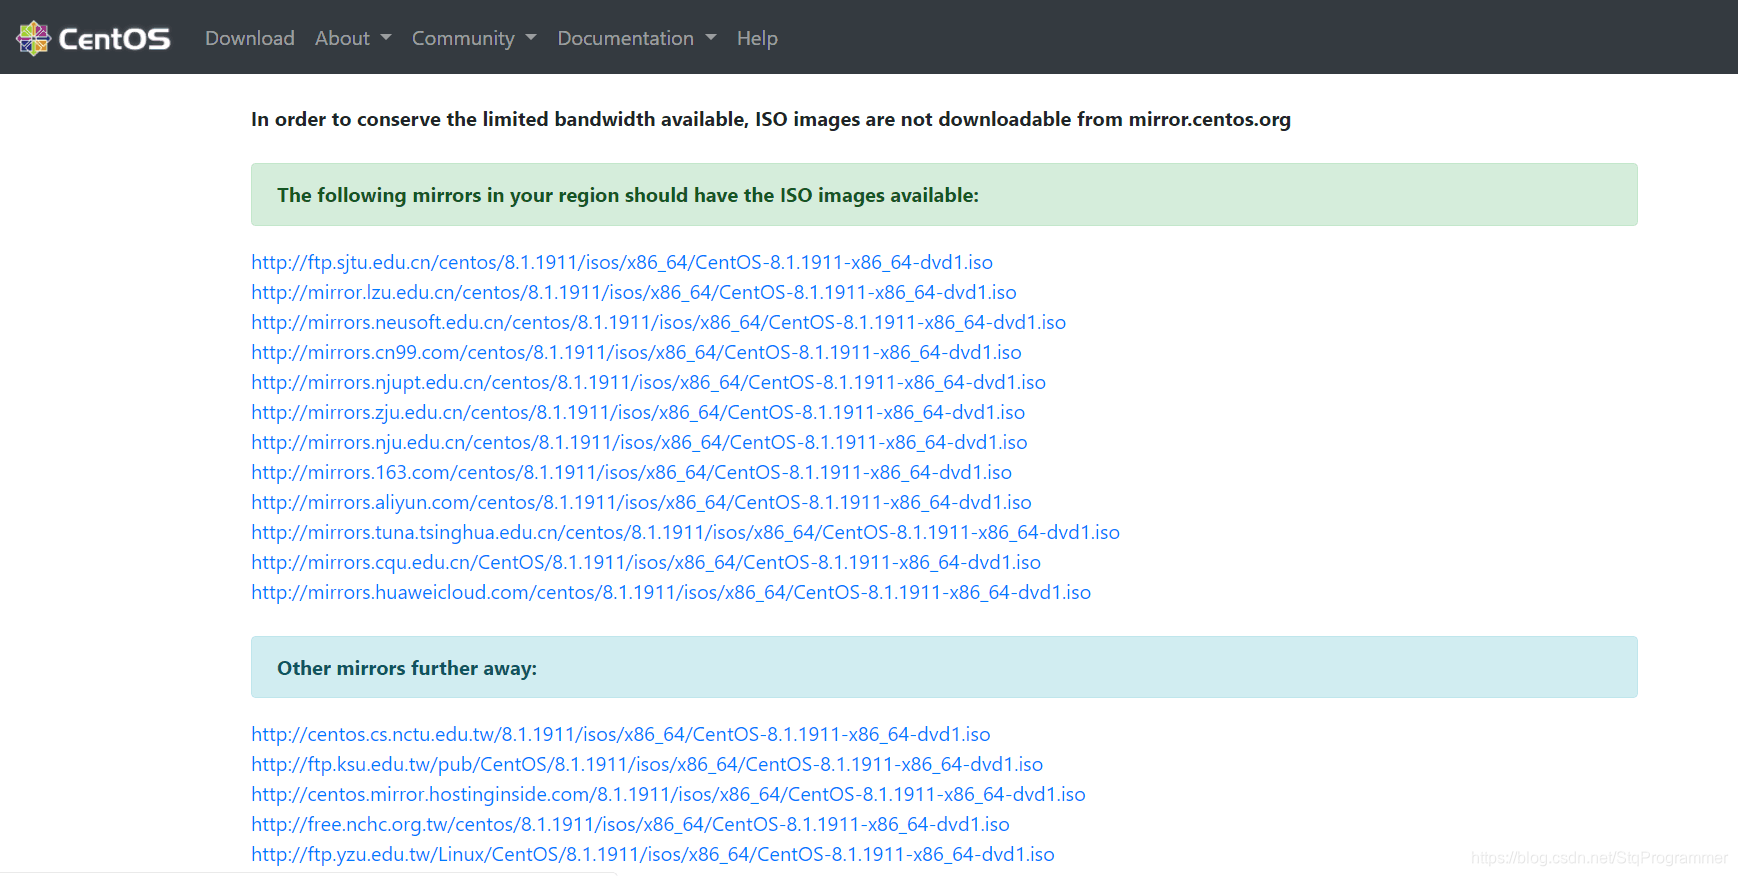Open the ftp.yzu.edu.tw ISO link

tap(653, 854)
